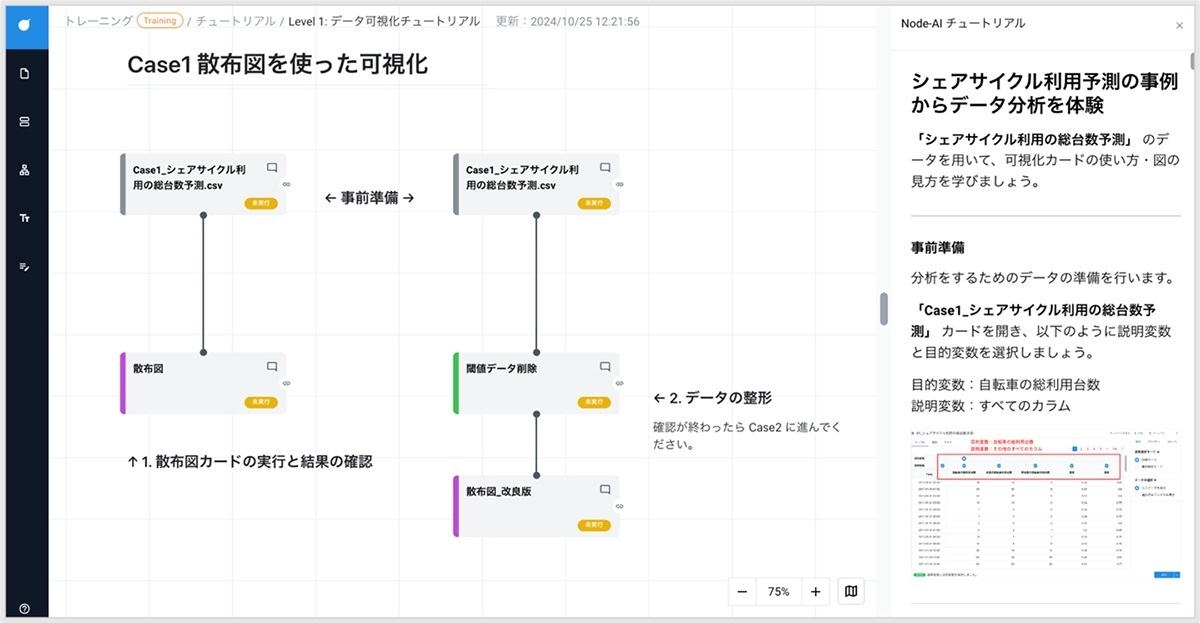Click the 75% zoom level field
This screenshot has height=623, width=1200.
pos(778,592)
